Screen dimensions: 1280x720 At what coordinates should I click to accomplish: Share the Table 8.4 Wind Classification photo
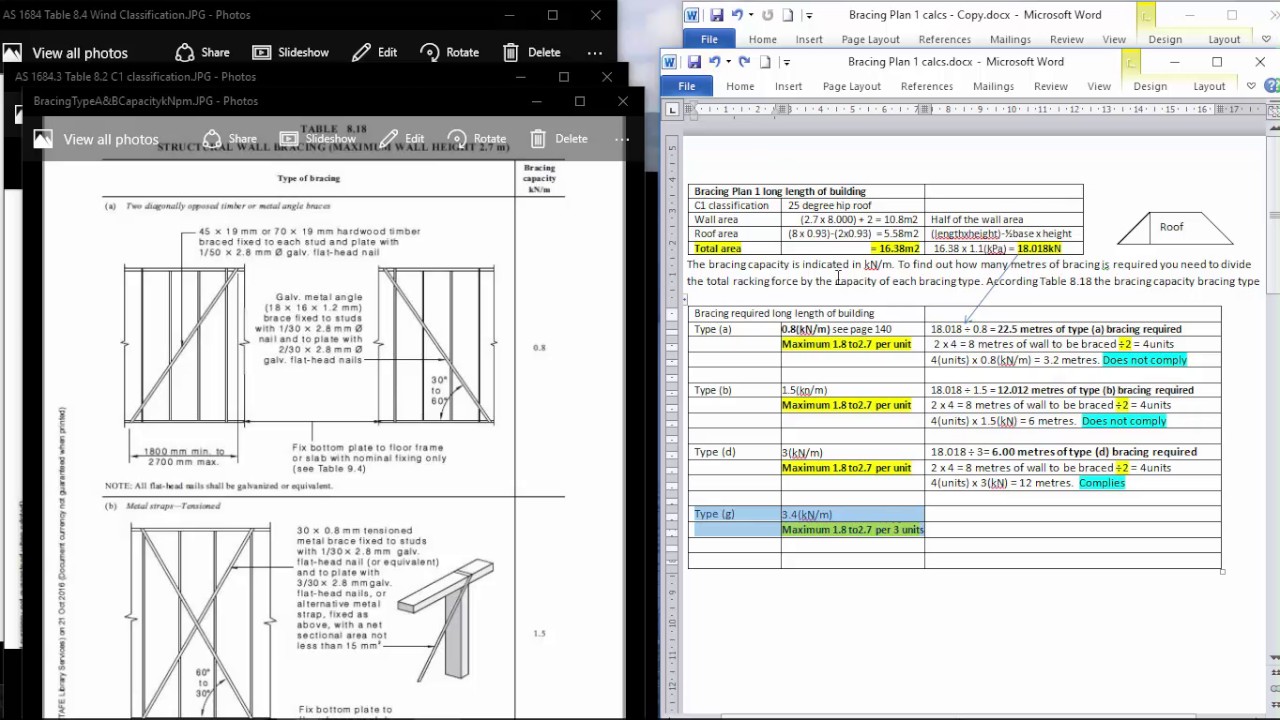[202, 52]
